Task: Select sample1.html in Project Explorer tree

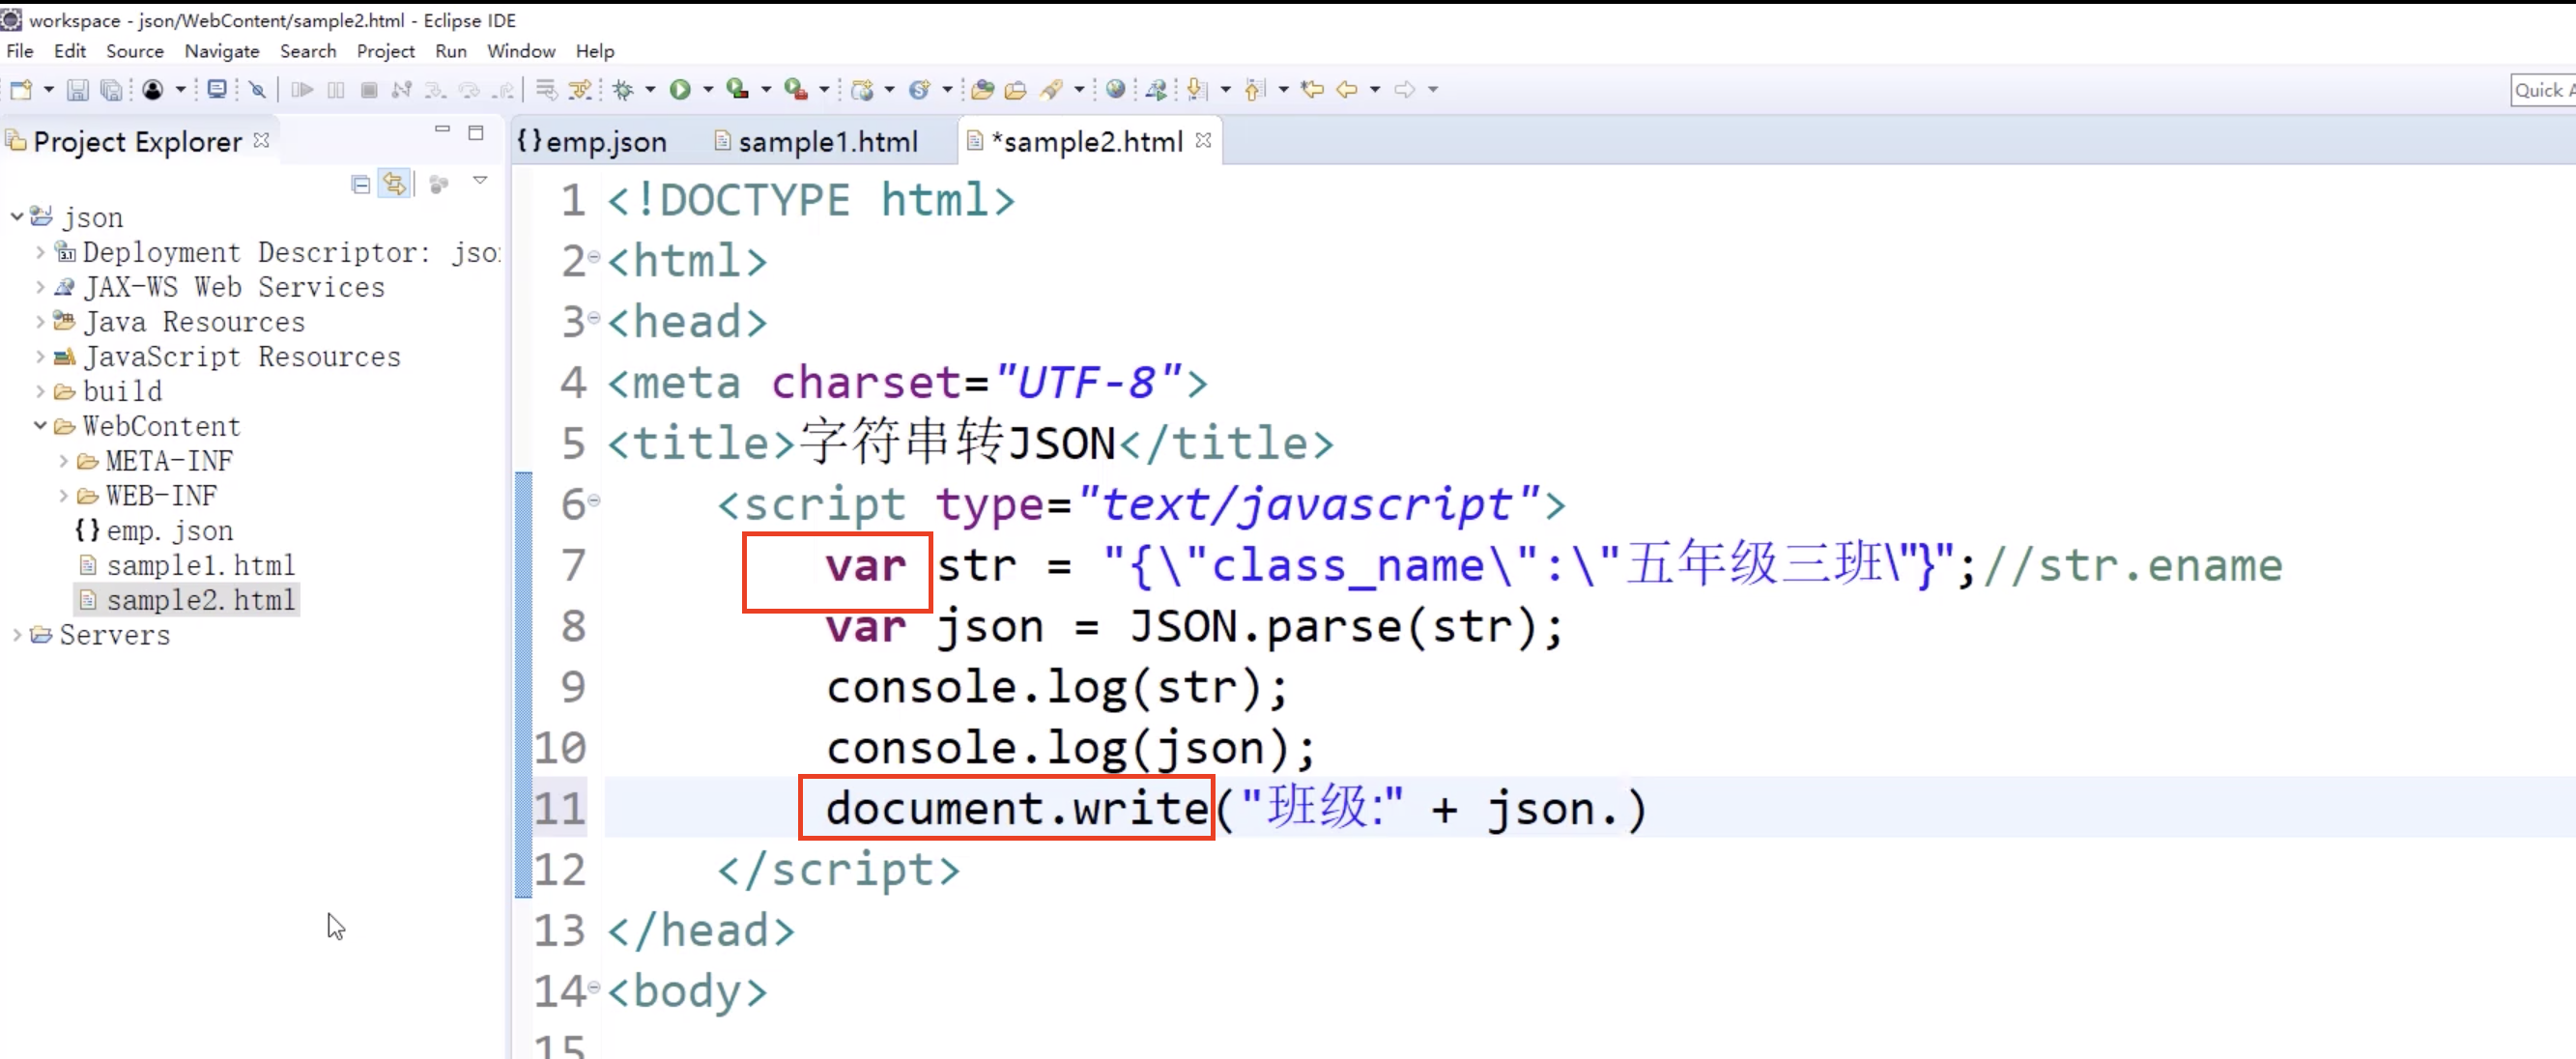Action: pyautogui.click(x=187, y=566)
